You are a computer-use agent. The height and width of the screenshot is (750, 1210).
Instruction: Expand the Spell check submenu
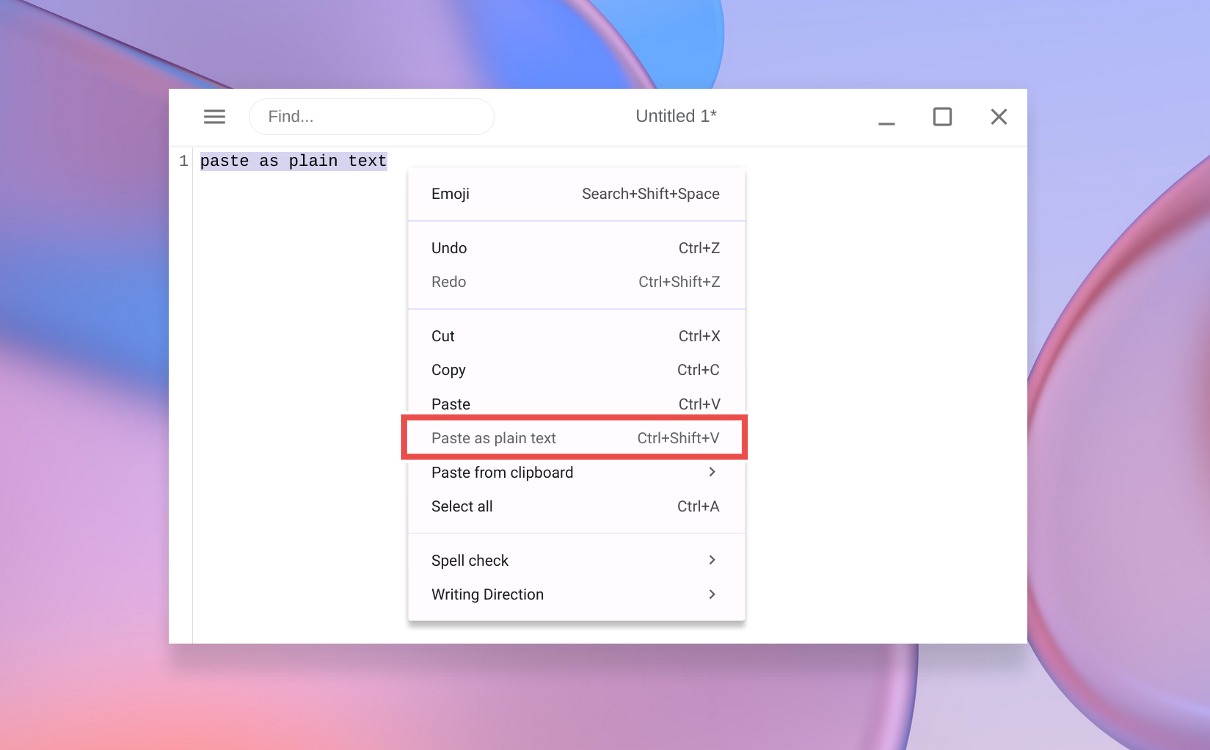(576, 560)
